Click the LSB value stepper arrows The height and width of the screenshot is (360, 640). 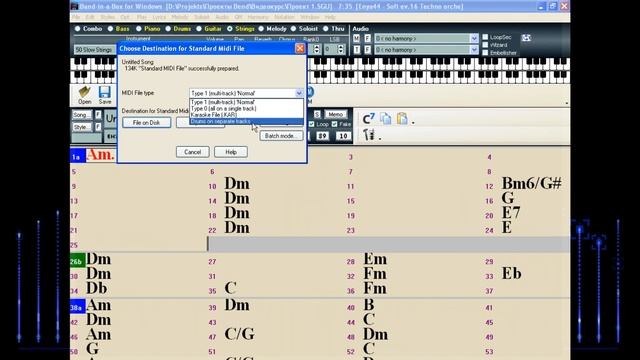click(341, 49)
